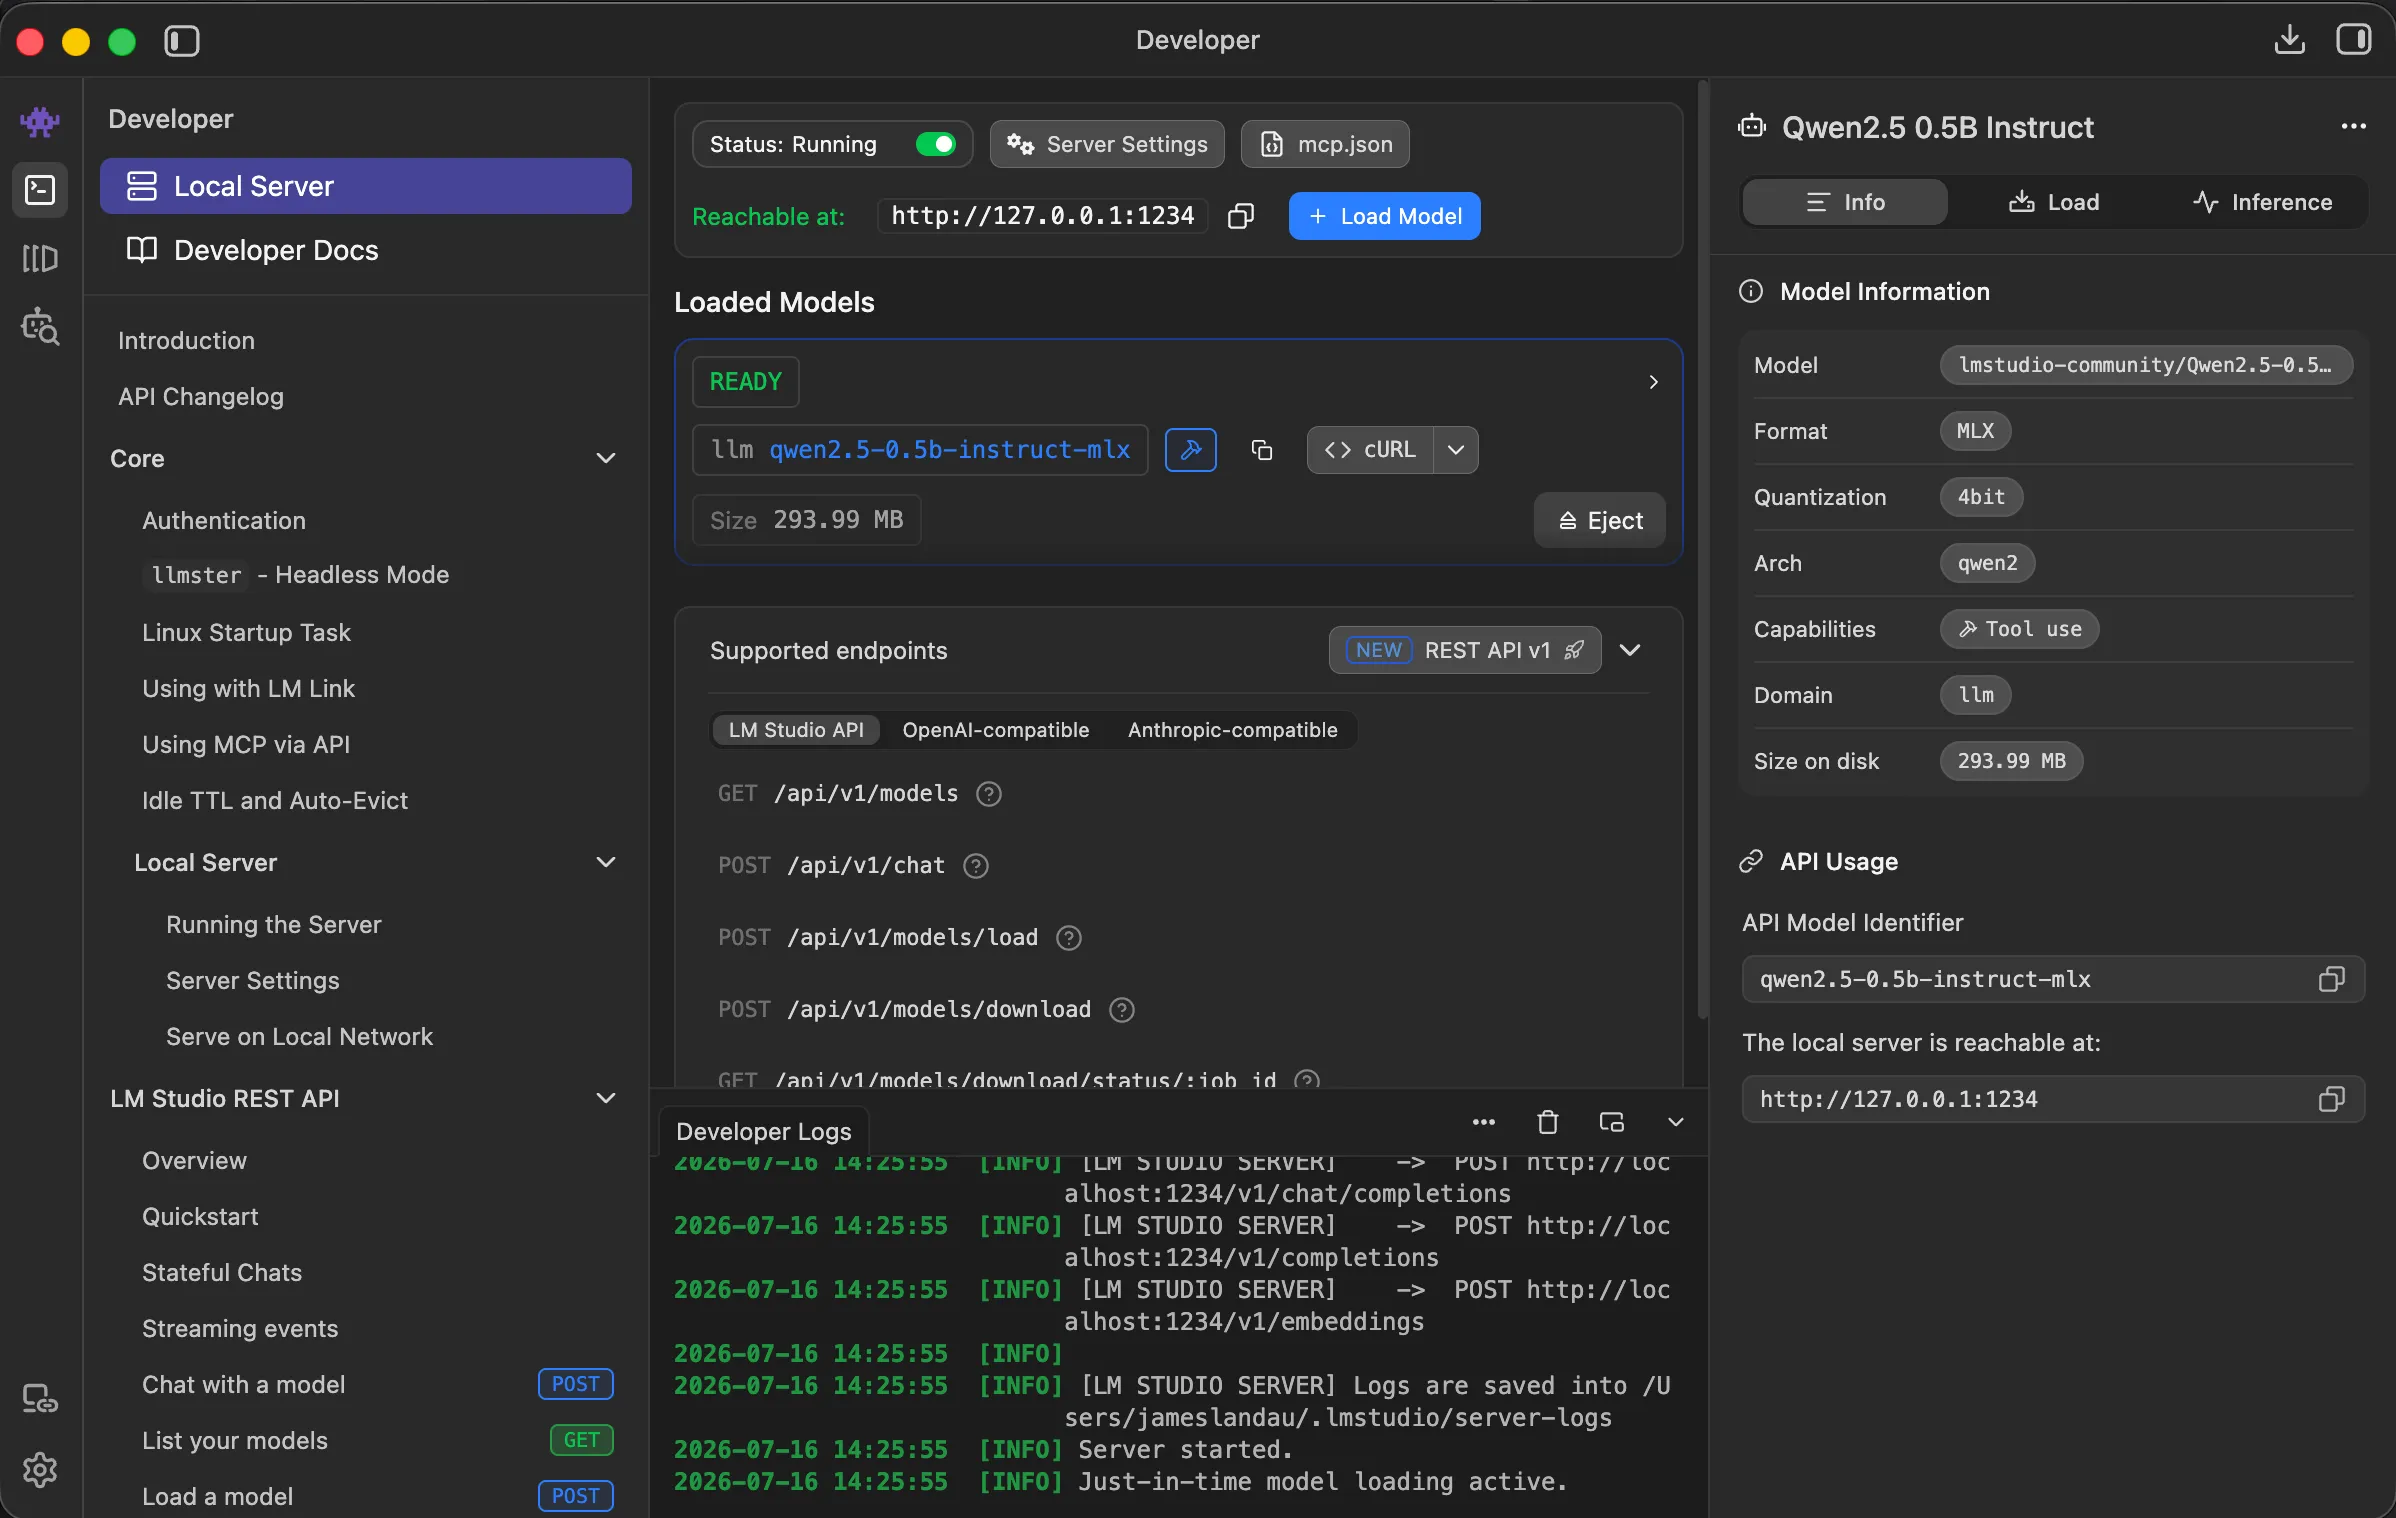Open Idle TTL and Auto-Evict page
Screen dimensions: 2396x1518
click(x=275, y=800)
